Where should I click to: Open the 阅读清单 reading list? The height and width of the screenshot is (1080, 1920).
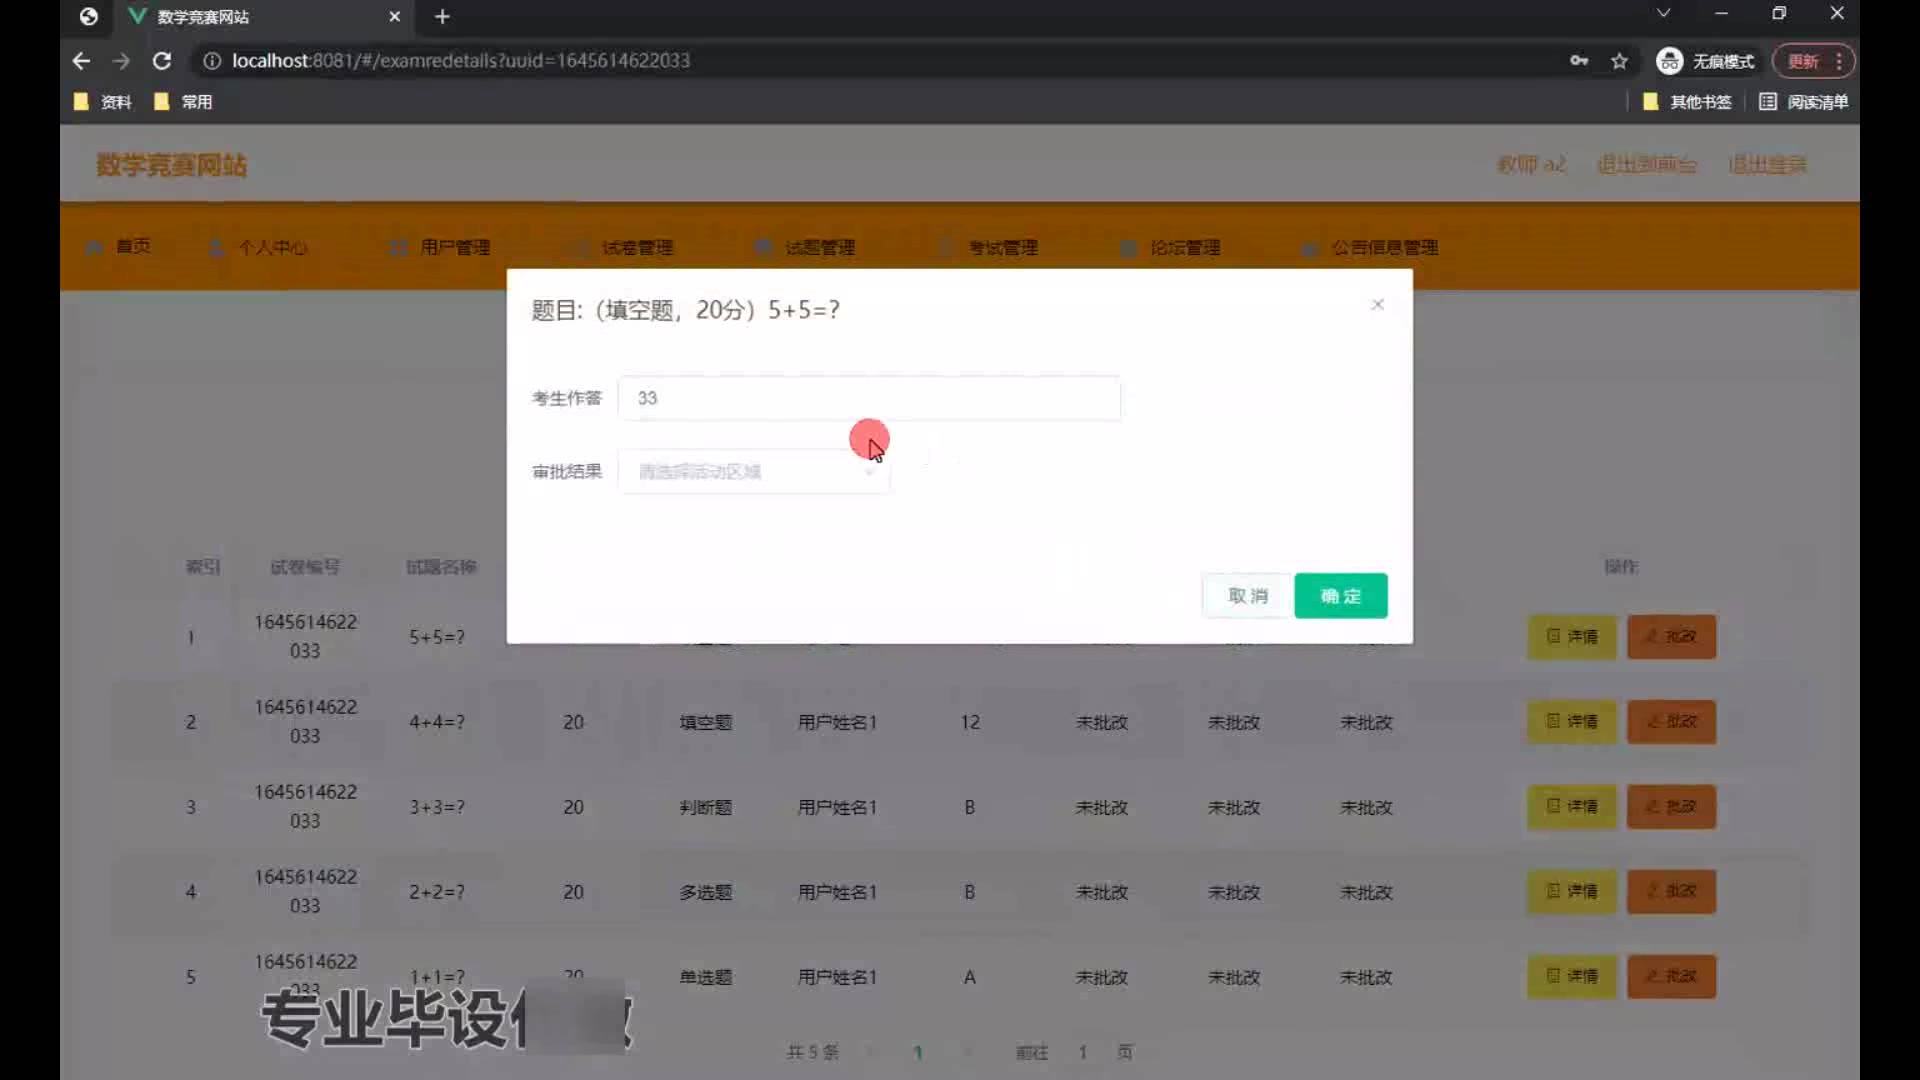coord(1803,102)
